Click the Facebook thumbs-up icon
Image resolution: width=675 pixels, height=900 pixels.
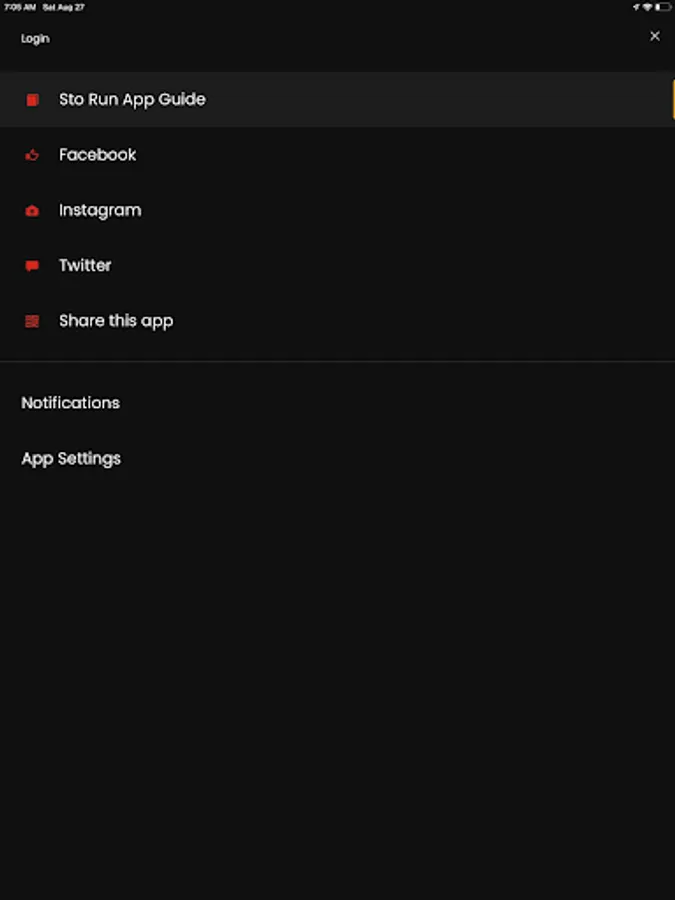(x=32, y=155)
